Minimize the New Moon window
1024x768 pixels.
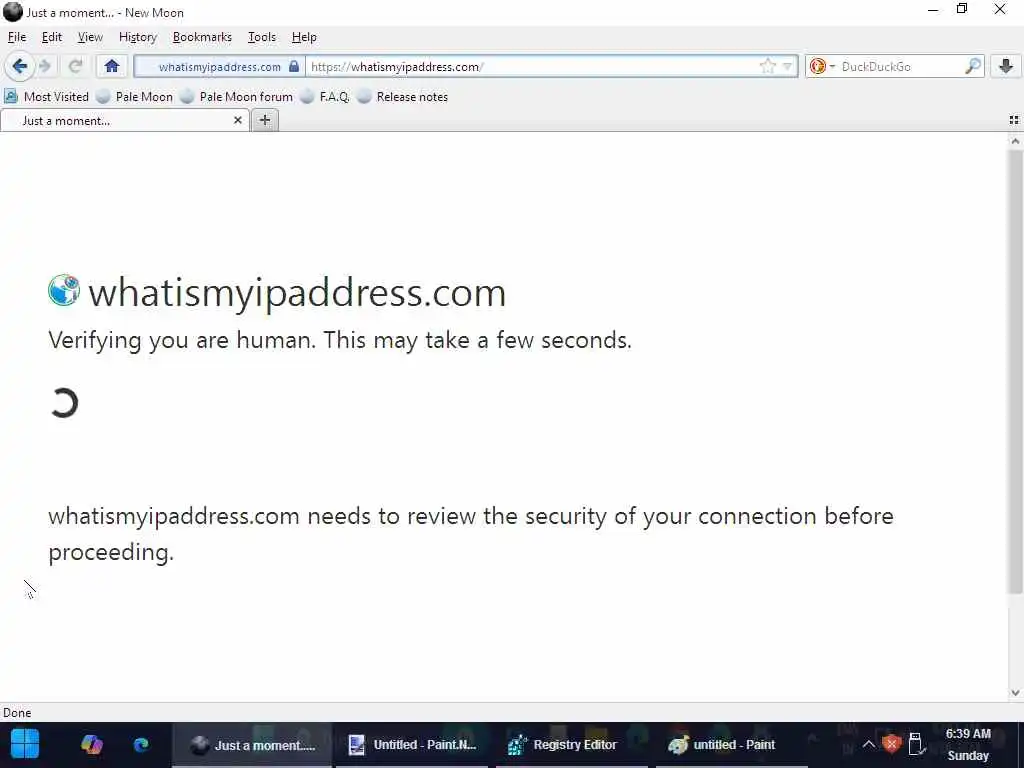point(933,10)
